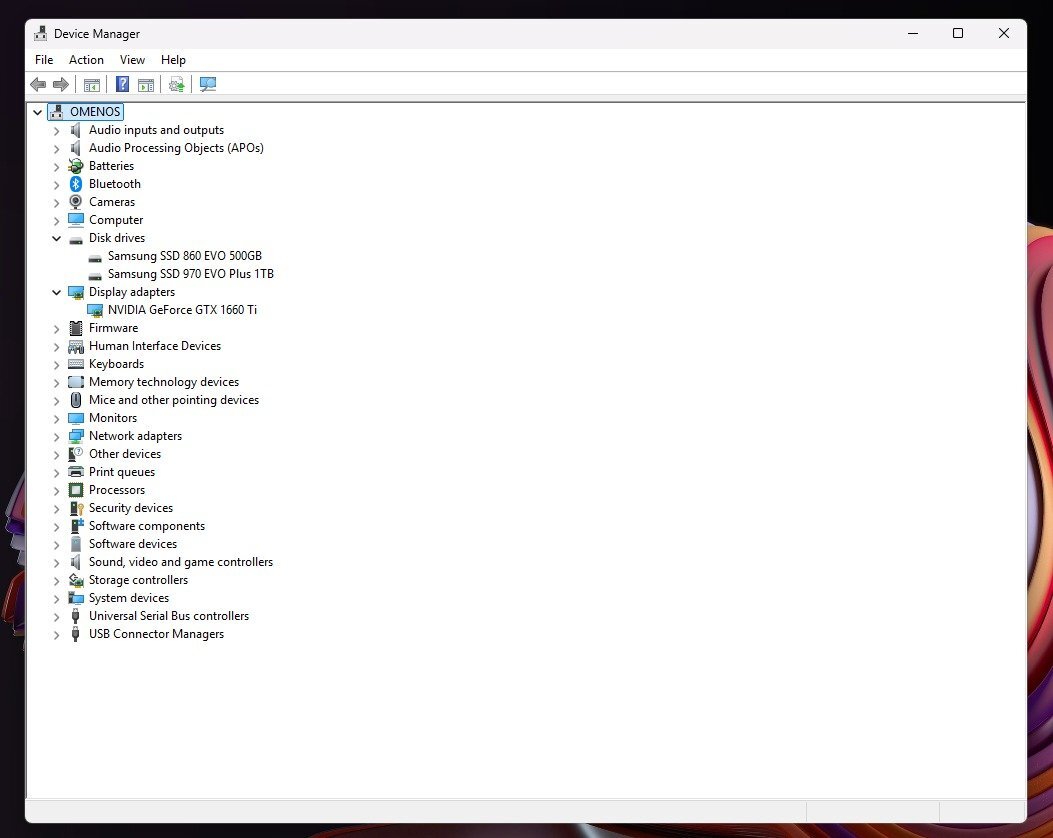
Task: Expand the System devices chevron
Action: point(56,599)
